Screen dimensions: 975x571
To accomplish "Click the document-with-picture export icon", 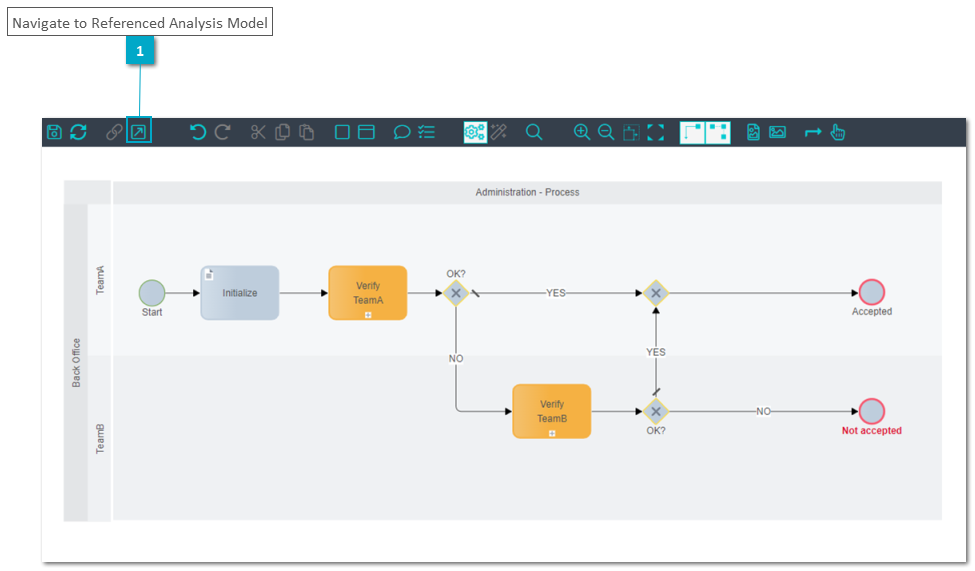I will [753, 132].
